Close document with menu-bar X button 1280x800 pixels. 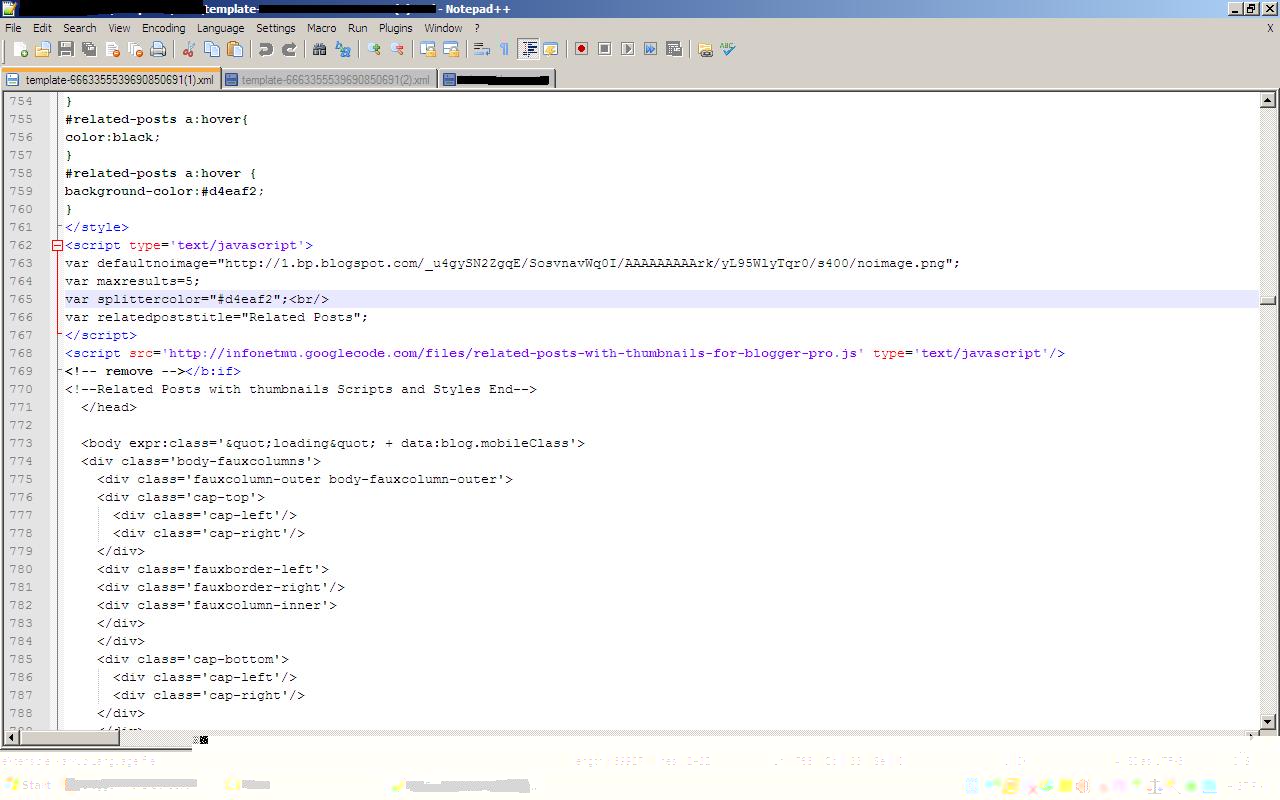pos(1270,28)
